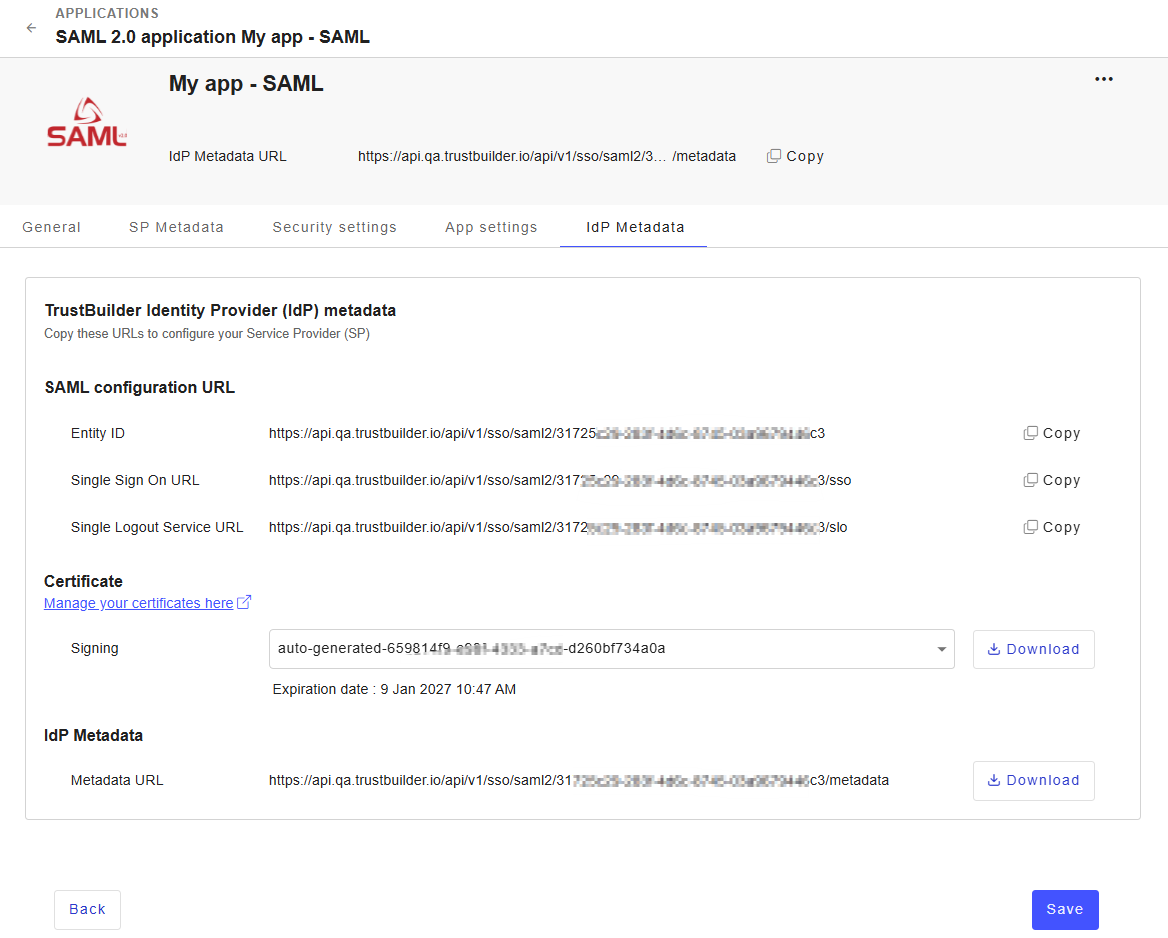This screenshot has width=1168, height=938.
Task: Download the signing certificate
Action: (1033, 649)
